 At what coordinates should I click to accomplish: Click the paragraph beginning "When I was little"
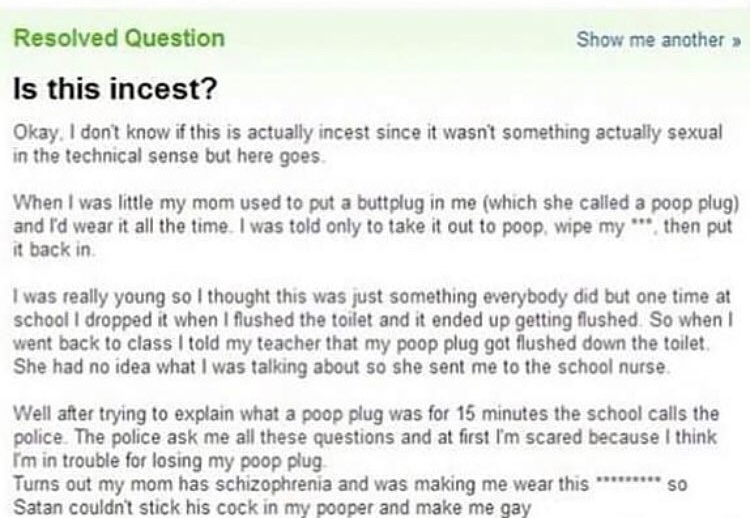376,226
